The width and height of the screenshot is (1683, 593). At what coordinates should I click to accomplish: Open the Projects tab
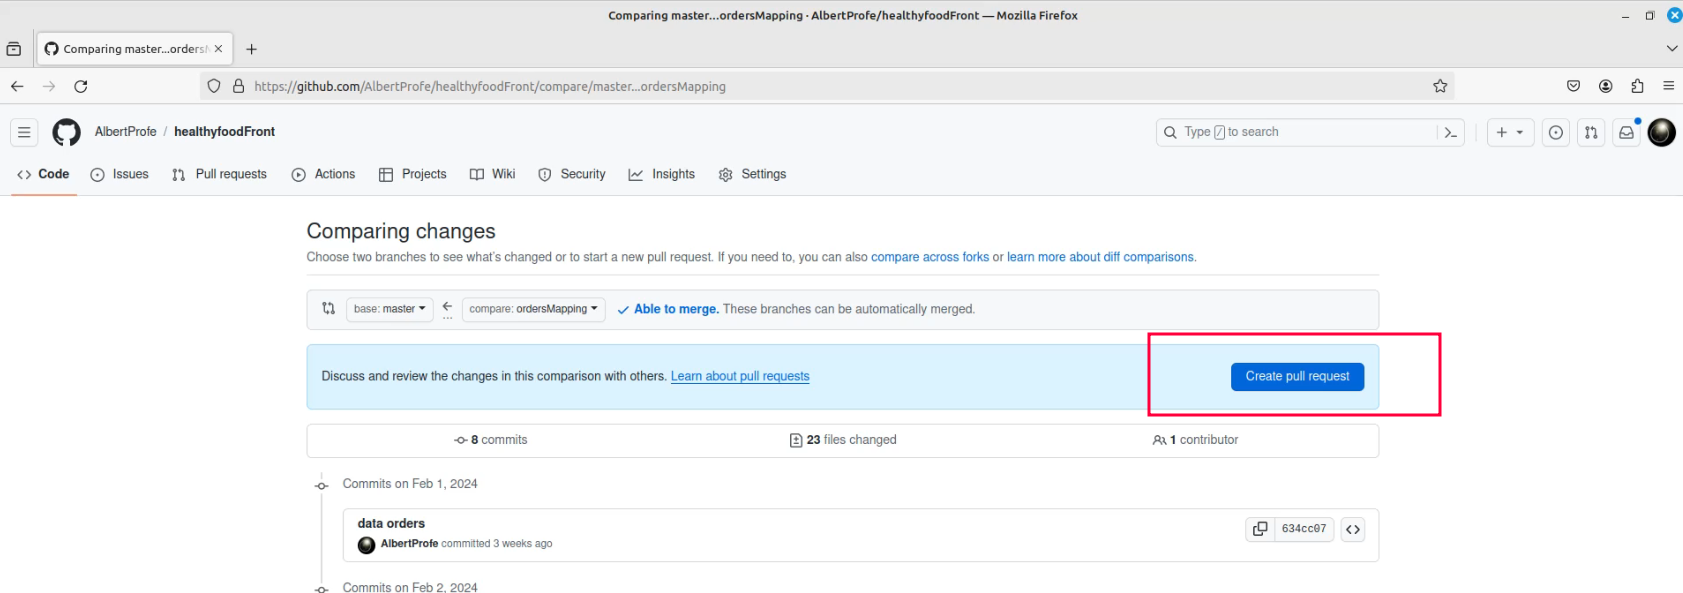[x=413, y=174]
